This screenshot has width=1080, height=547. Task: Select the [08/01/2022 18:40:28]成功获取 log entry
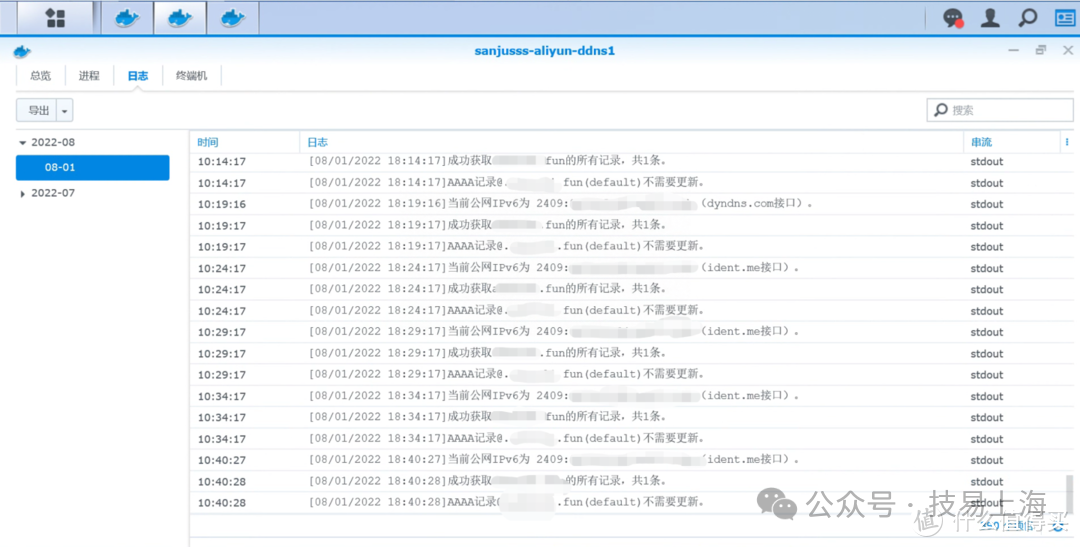[488, 481]
